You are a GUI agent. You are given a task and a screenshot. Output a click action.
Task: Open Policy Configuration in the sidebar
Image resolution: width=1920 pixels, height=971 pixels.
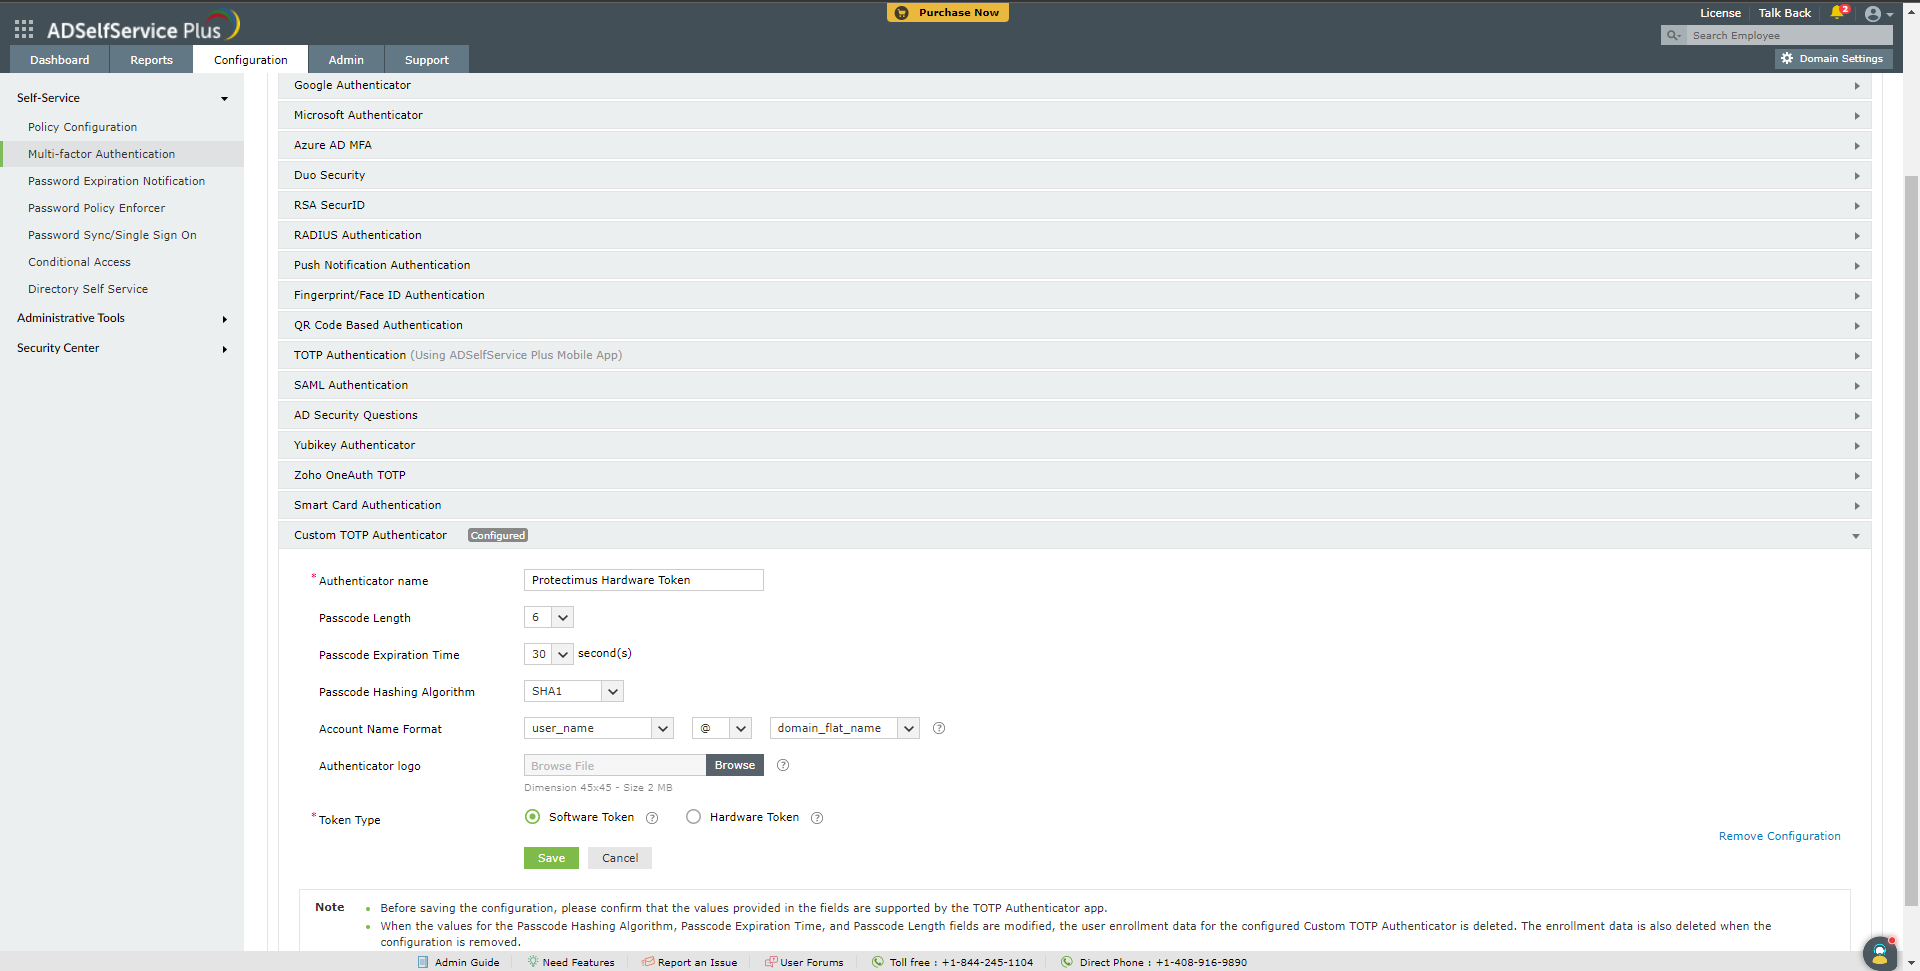click(x=83, y=127)
